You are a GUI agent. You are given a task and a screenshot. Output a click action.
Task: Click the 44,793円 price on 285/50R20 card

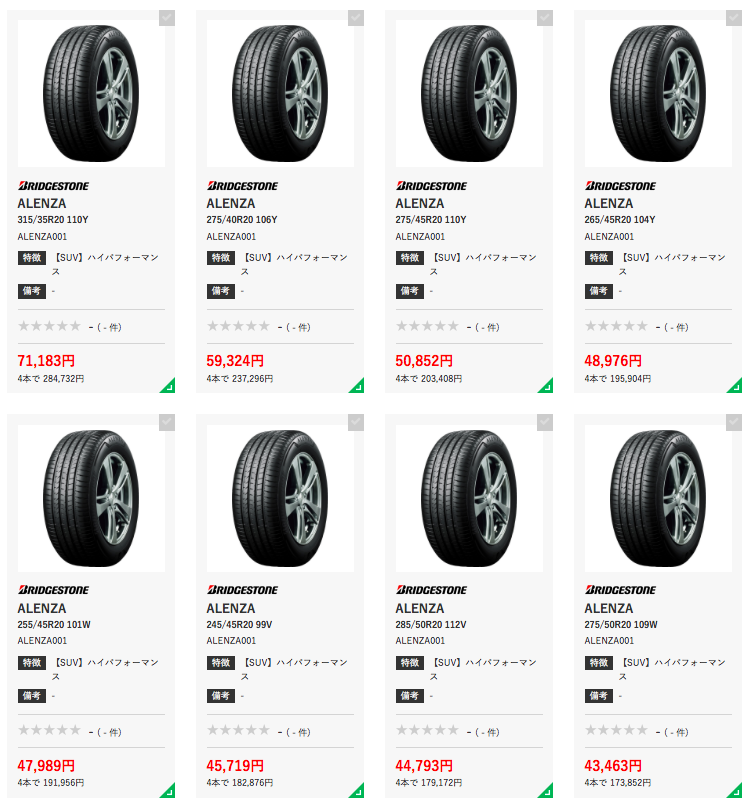(x=424, y=765)
